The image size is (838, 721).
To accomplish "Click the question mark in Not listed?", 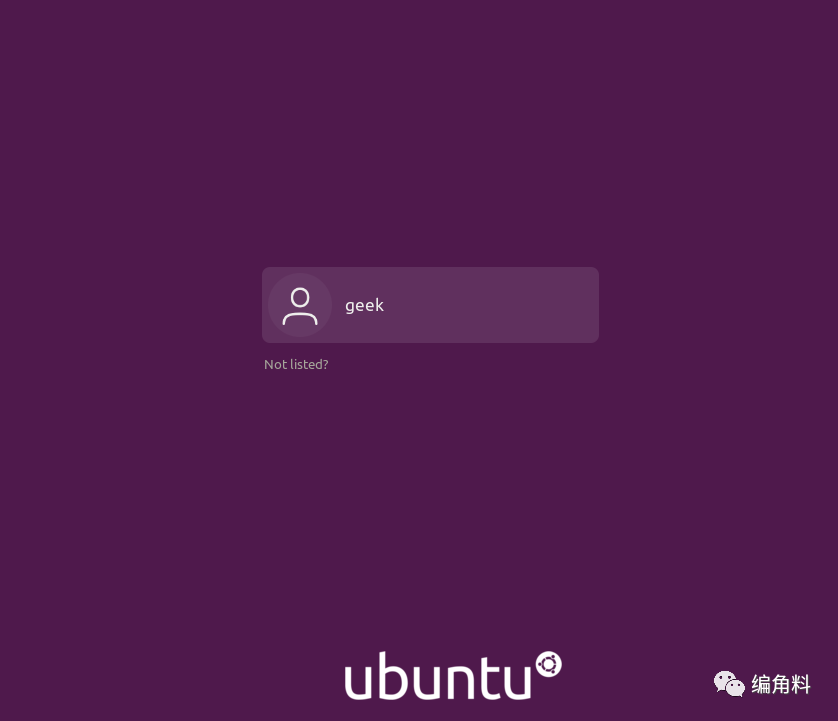I will pos(325,364).
